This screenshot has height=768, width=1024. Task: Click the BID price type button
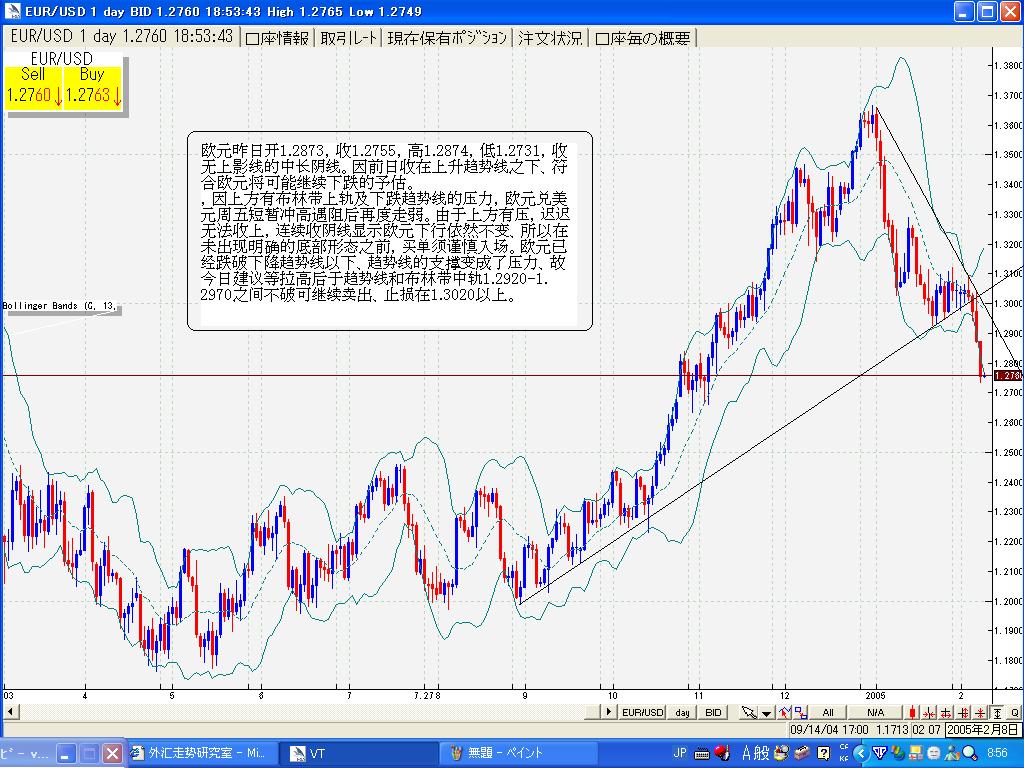tap(713, 712)
